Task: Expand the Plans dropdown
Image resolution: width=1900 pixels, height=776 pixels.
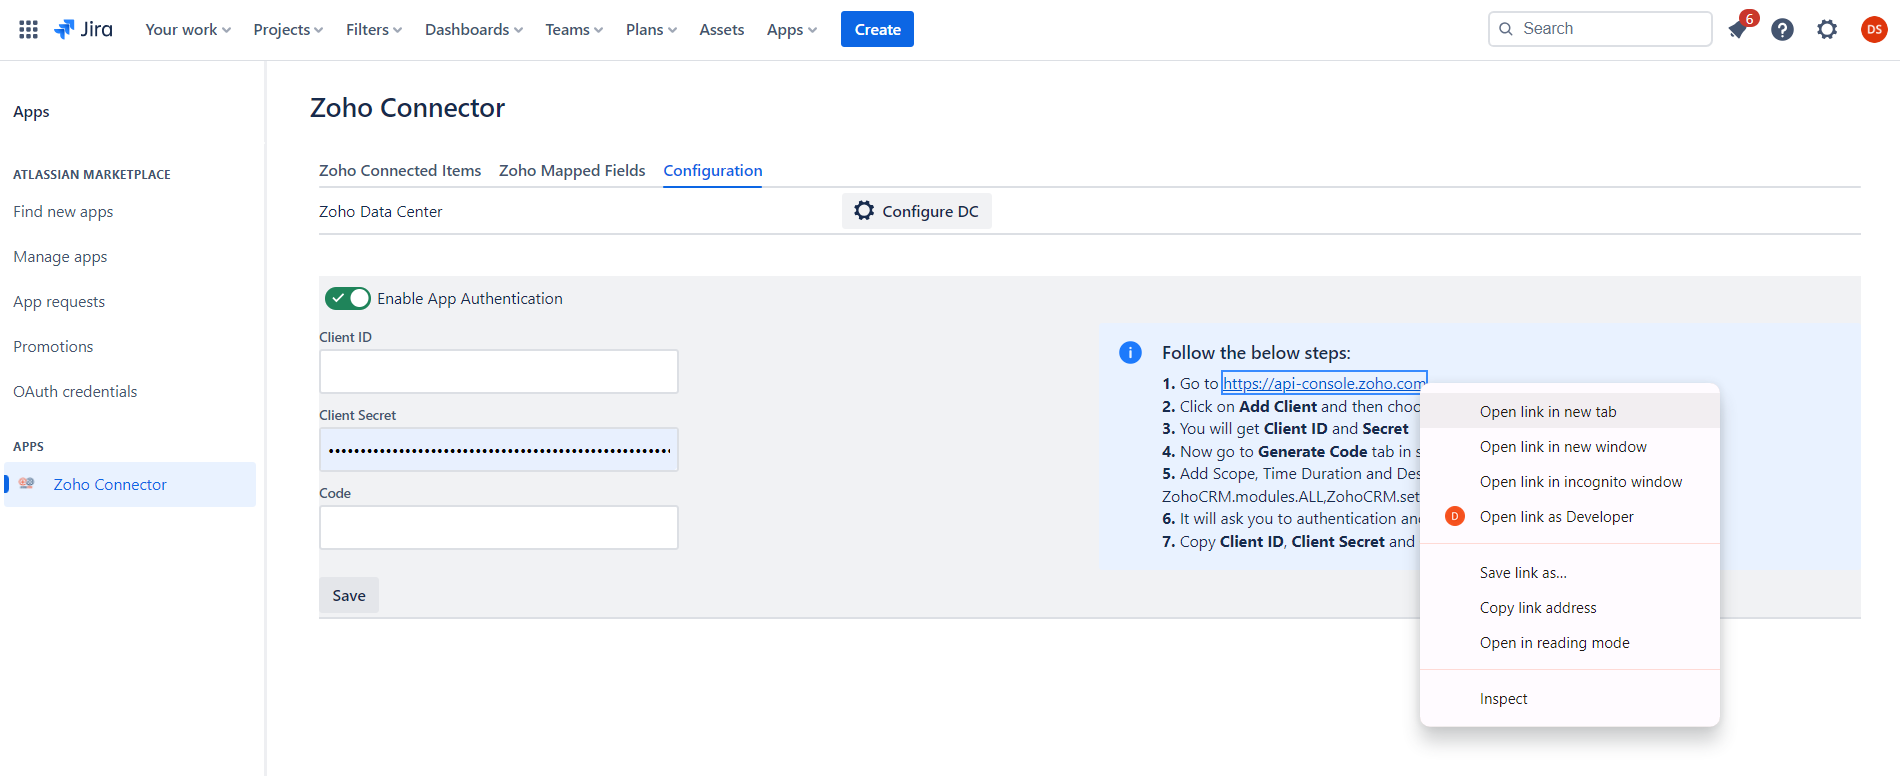Action: [651, 30]
